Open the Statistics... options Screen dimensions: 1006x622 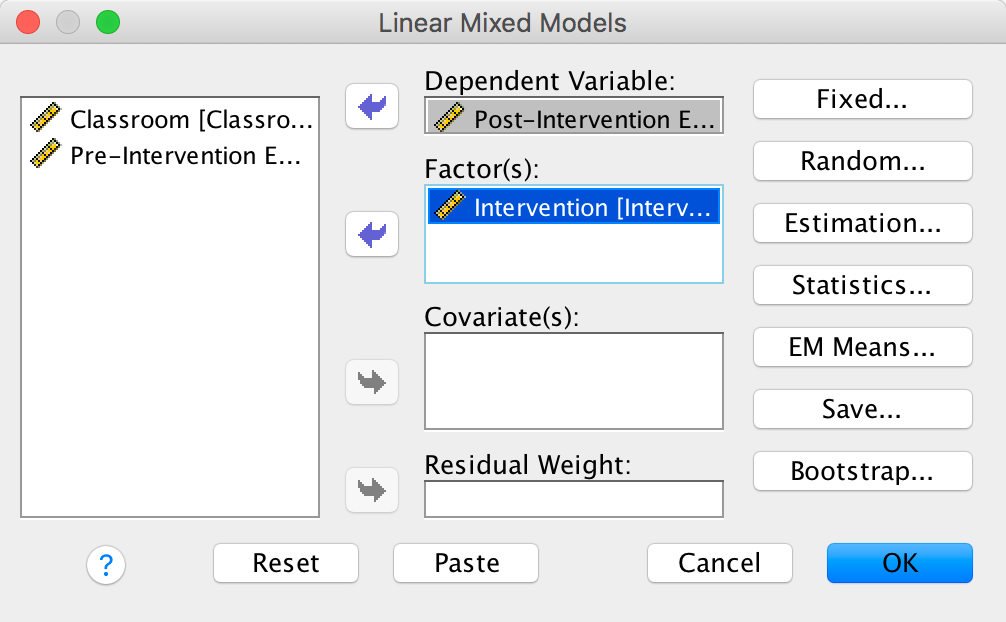point(862,285)
